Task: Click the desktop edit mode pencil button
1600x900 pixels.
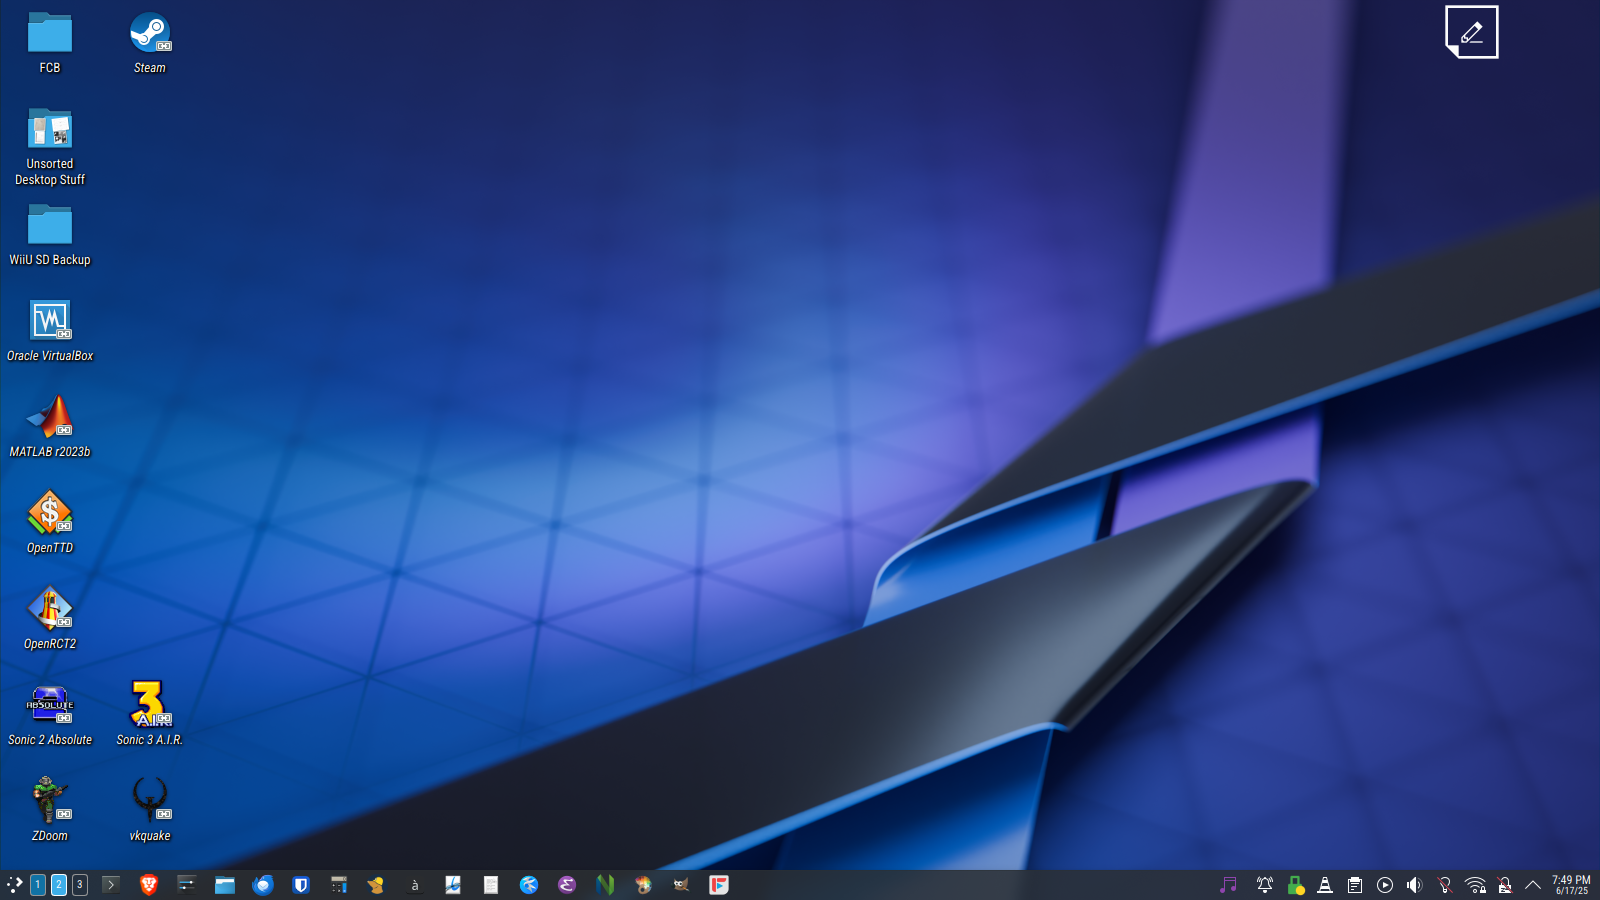Action: coord(1472,32)
